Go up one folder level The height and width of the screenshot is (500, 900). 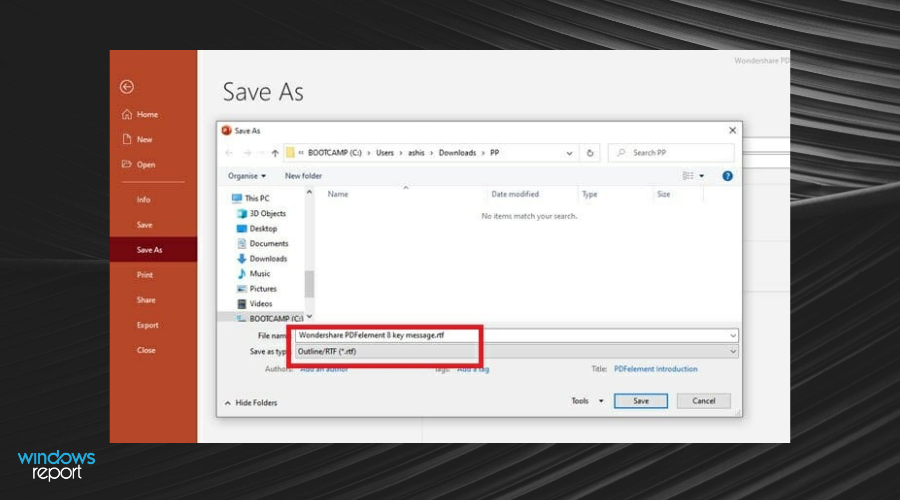click(x=275, y=153)
